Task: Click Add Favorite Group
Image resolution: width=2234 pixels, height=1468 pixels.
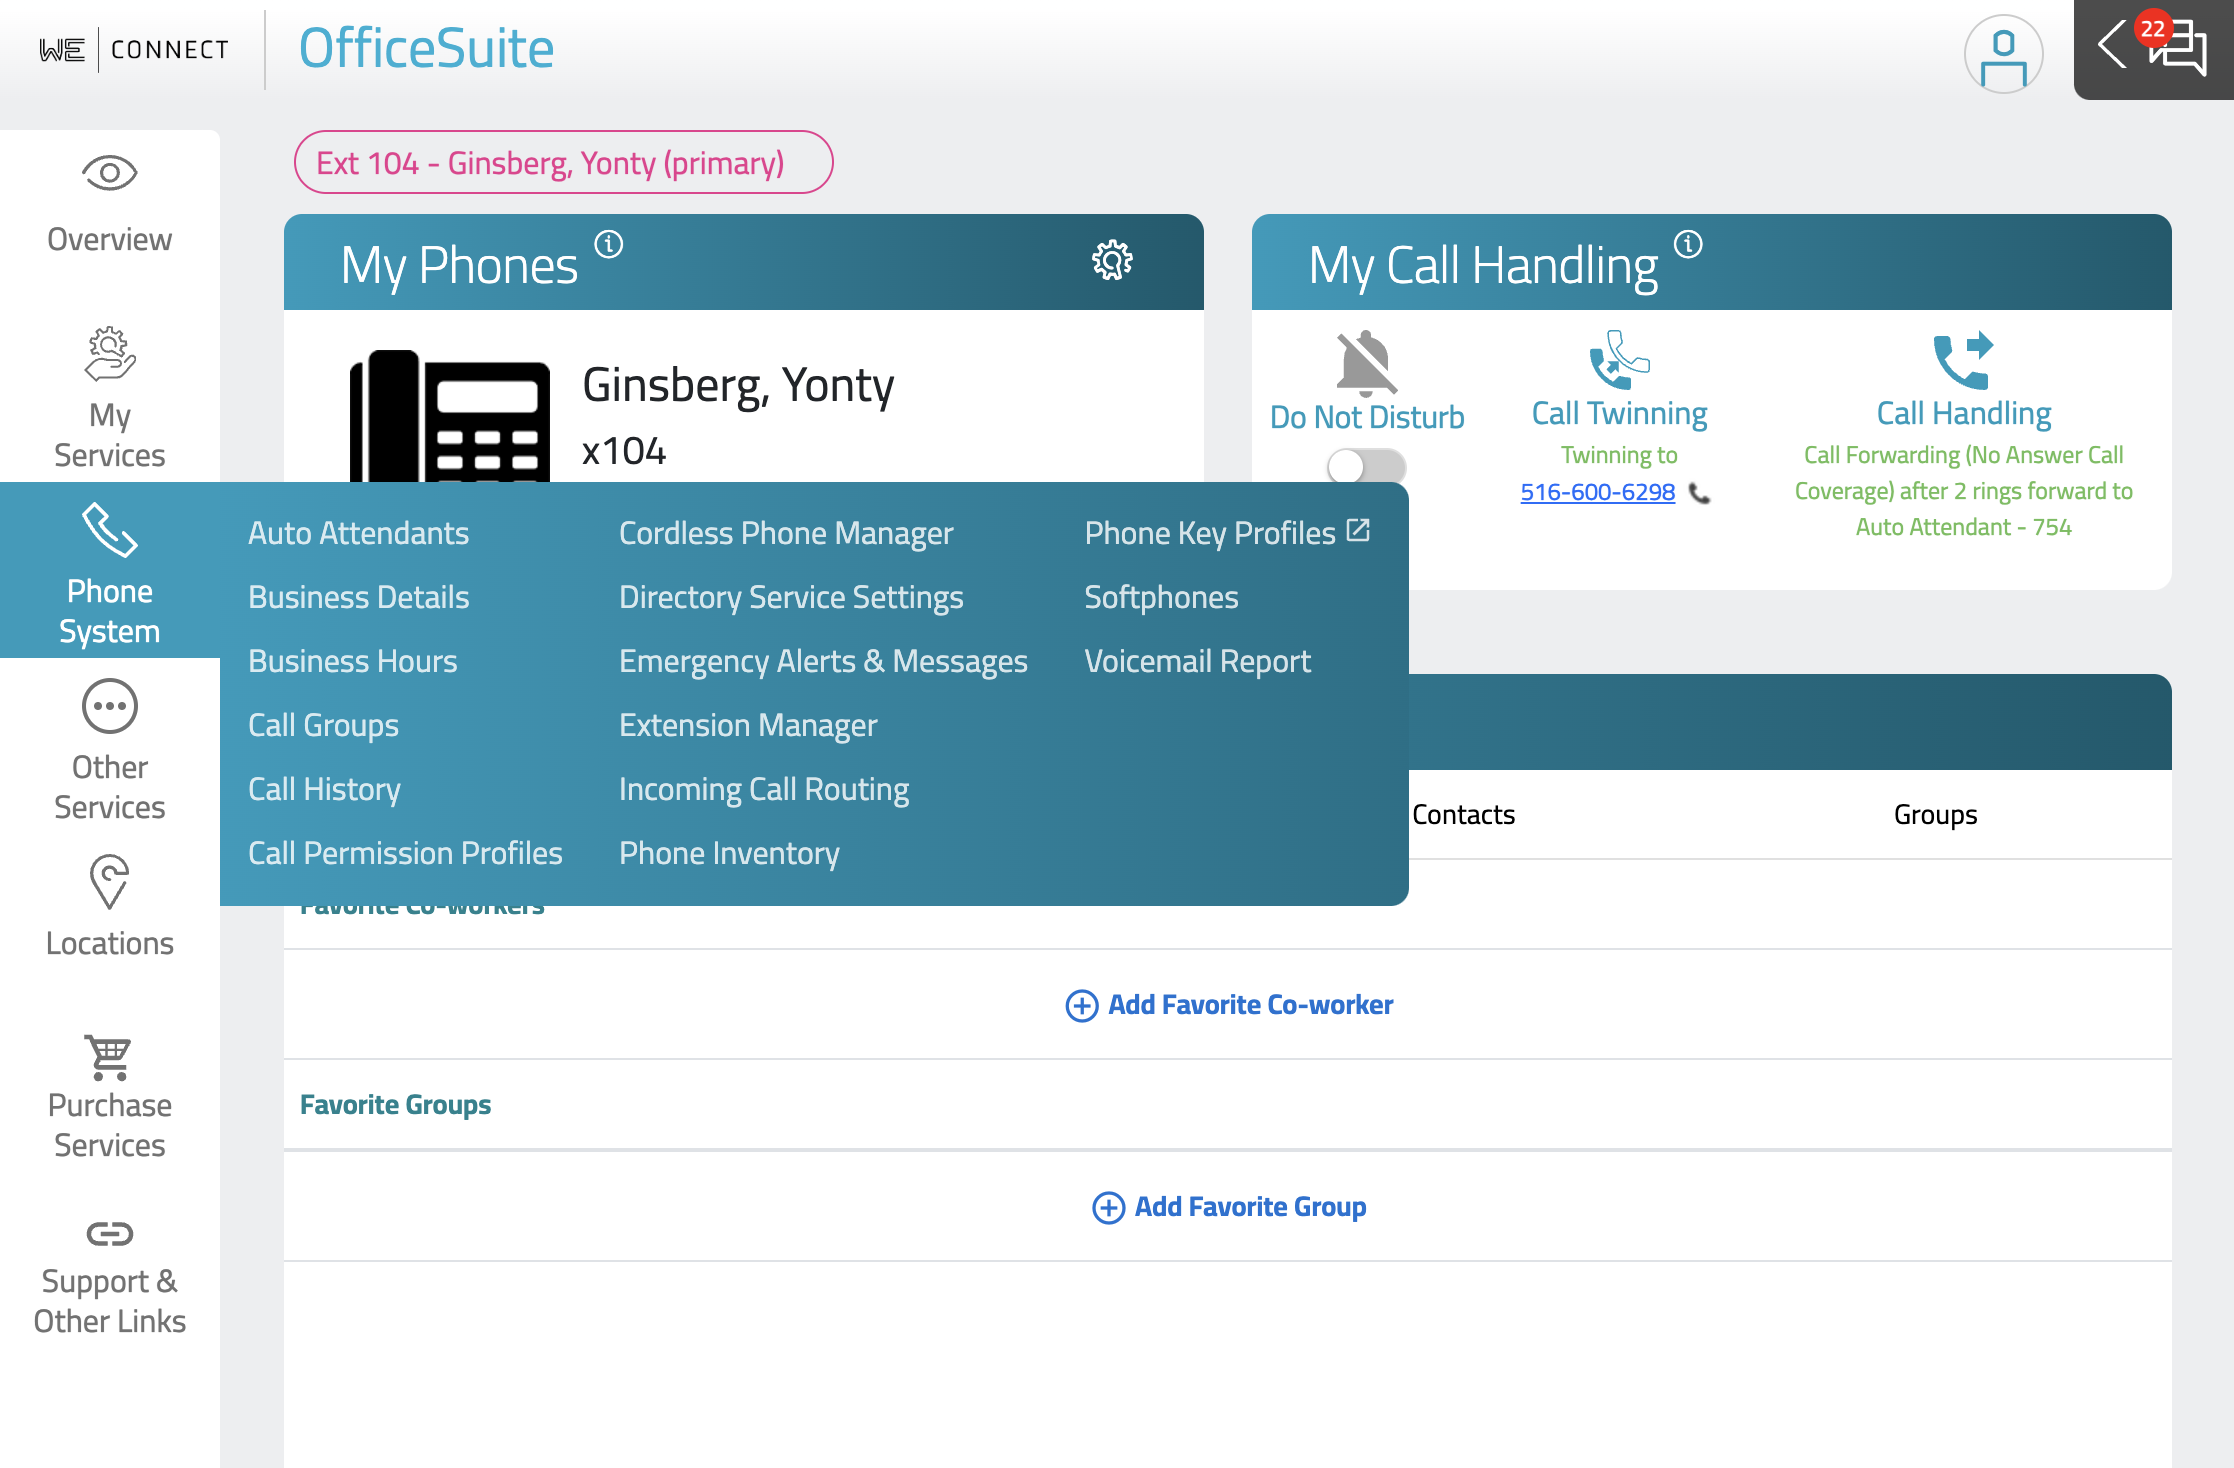Action: click(x=1229, y=1207)
